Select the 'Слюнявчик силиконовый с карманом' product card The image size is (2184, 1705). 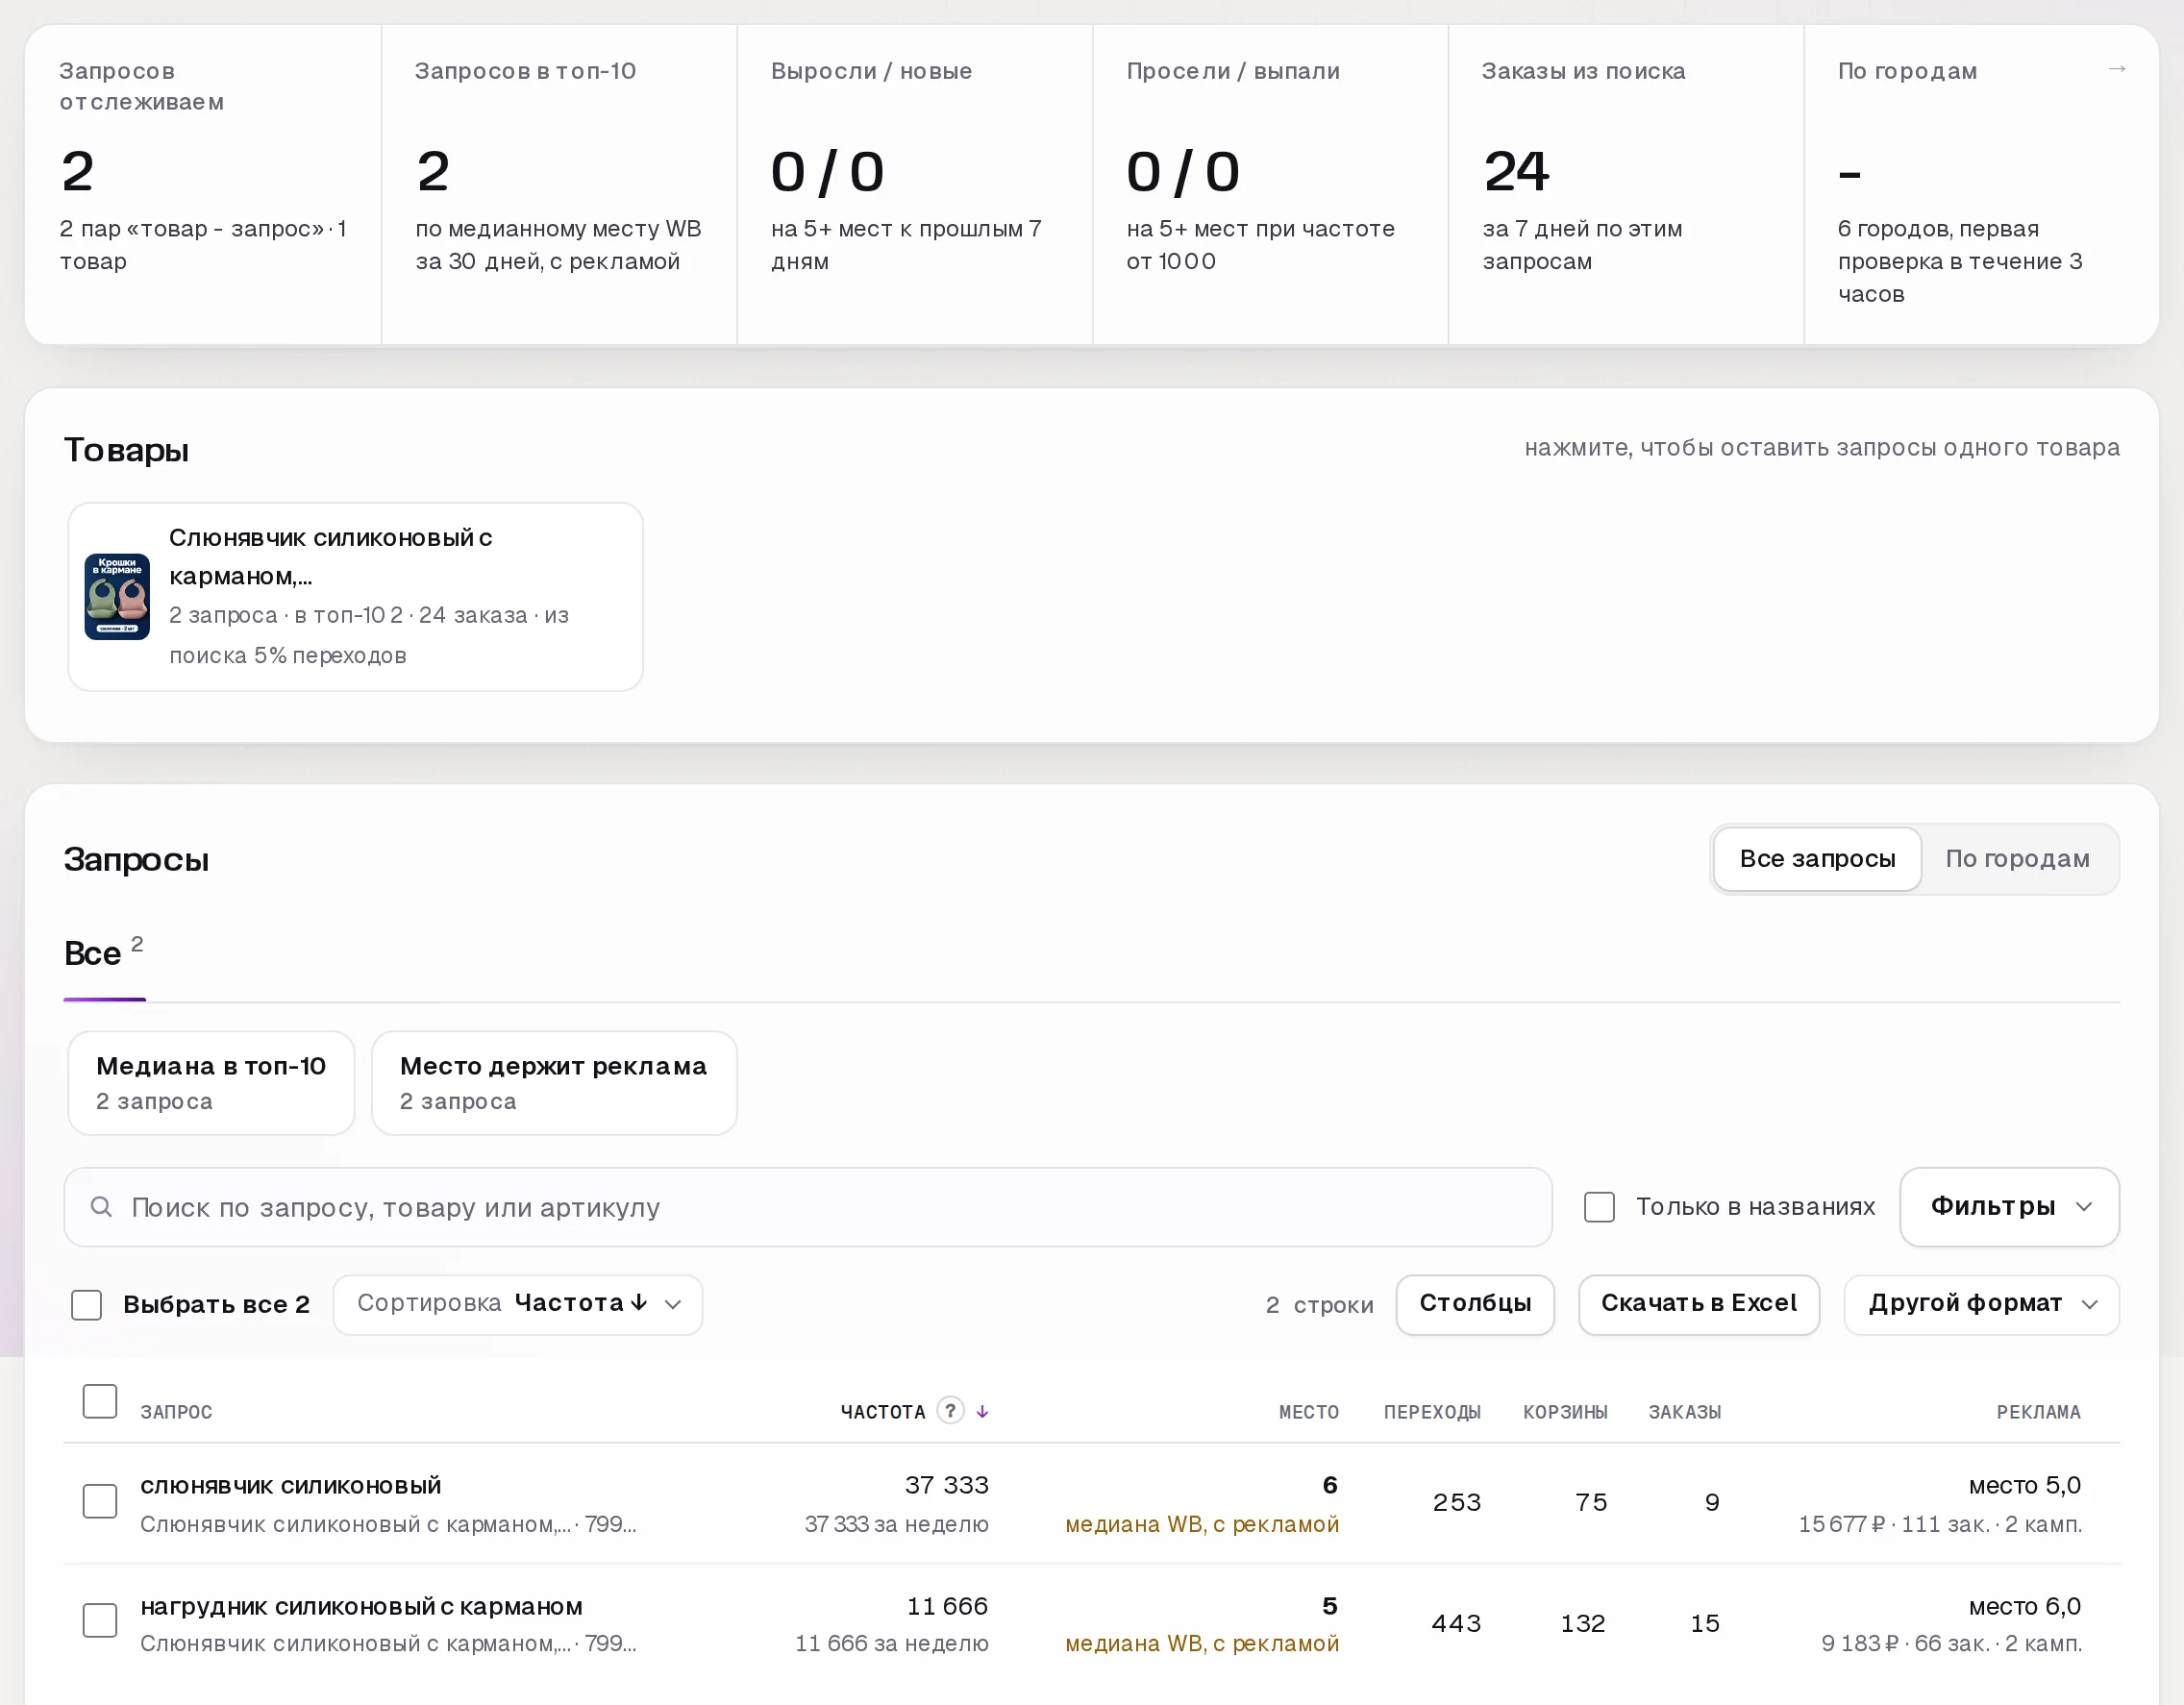[x=355, y=596]
